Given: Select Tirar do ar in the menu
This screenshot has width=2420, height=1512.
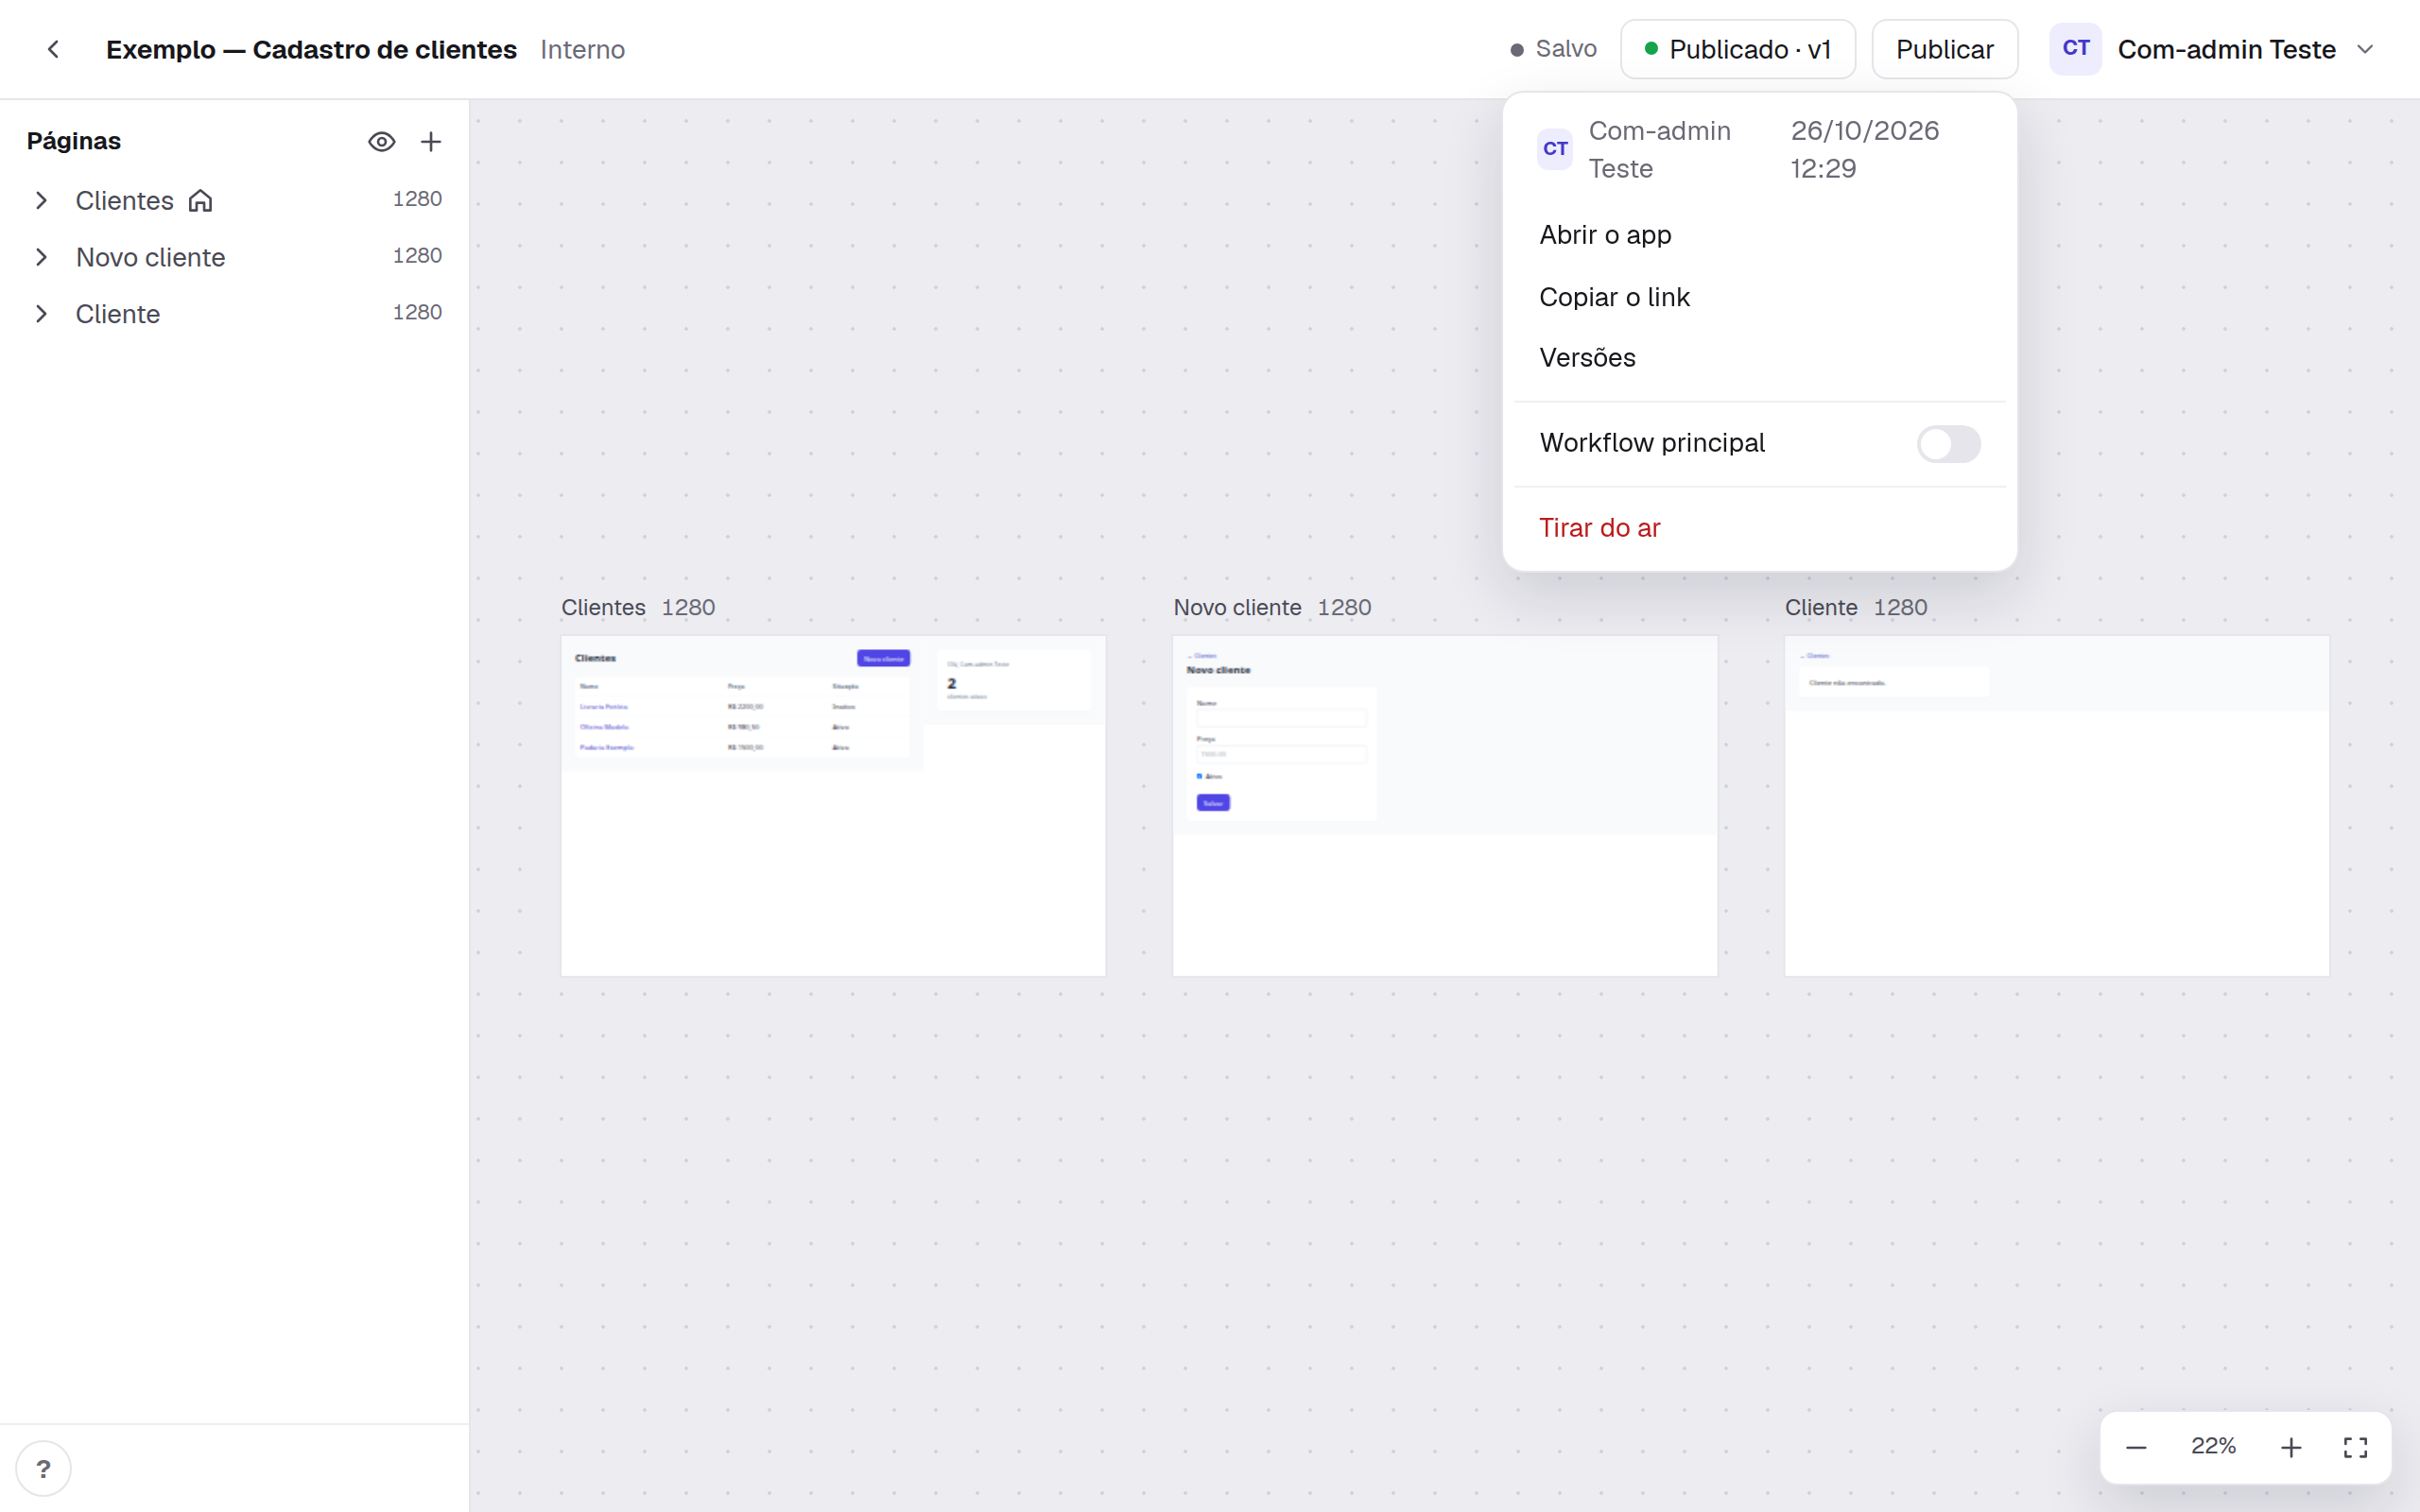Looking at the screenshot, I should point(1759,528).
